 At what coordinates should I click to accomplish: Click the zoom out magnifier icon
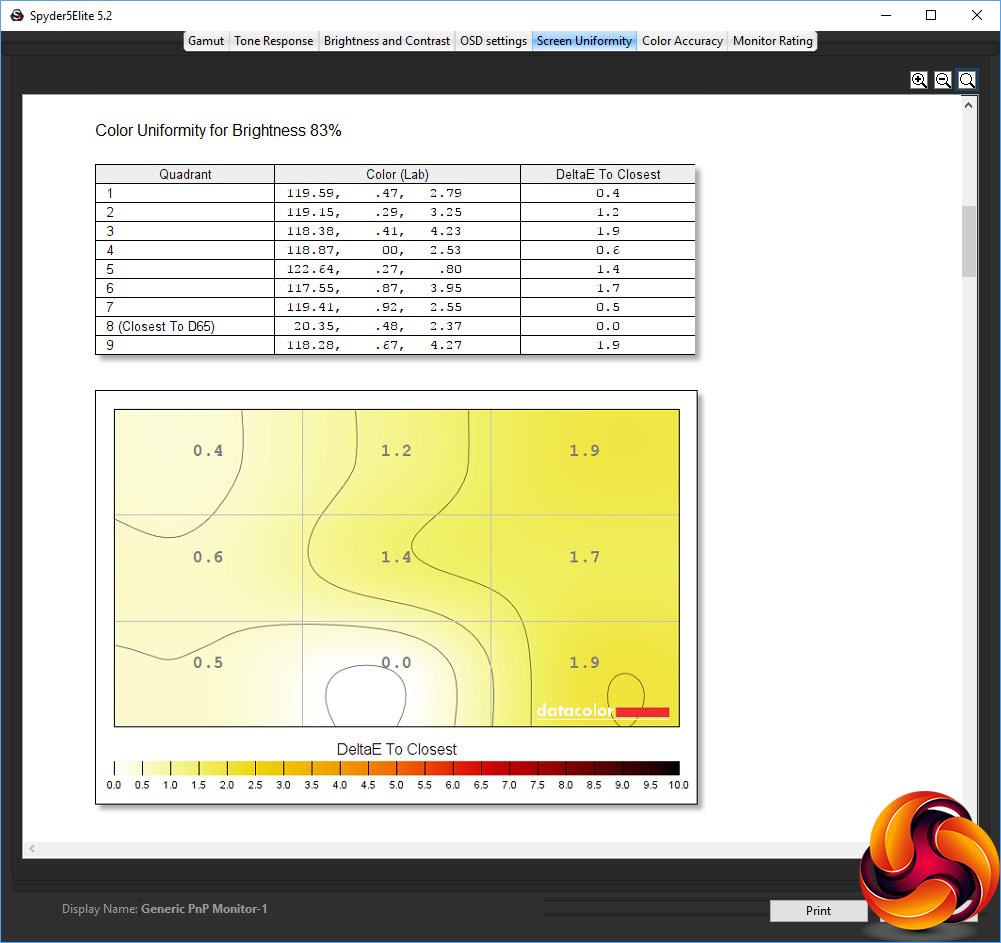943,80
